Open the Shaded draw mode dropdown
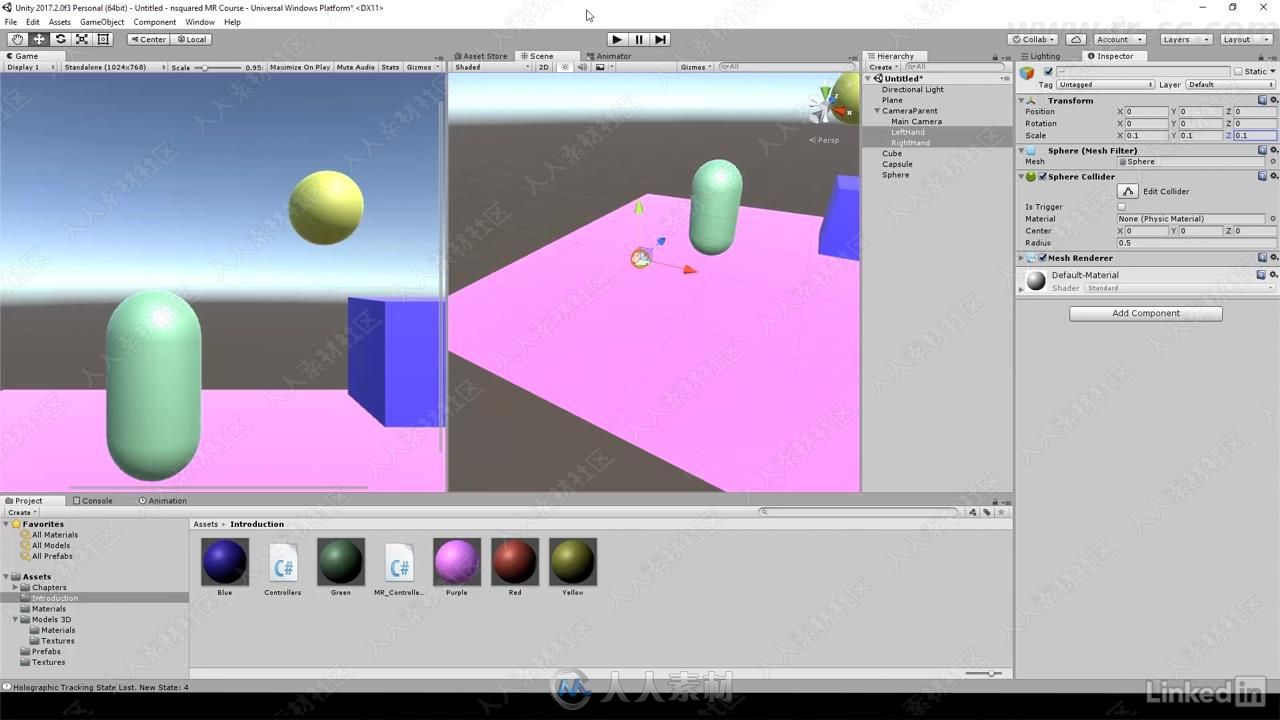 coord(492,67)
